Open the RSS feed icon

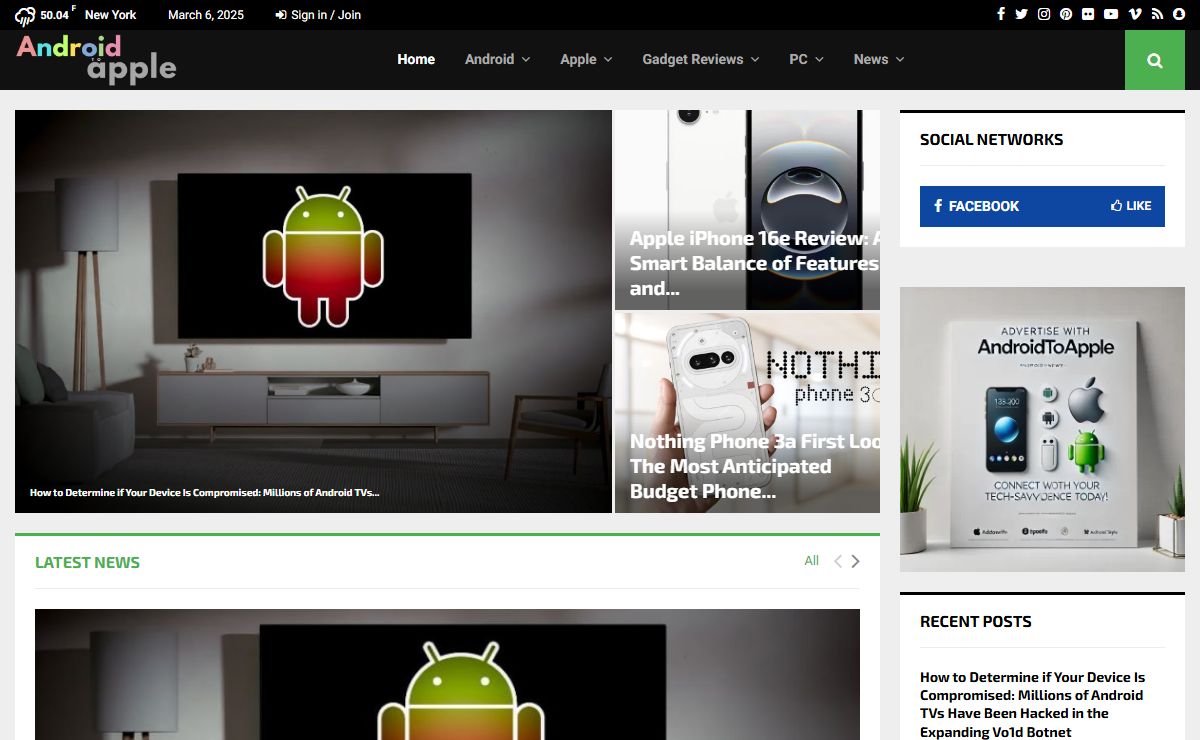1157,14
